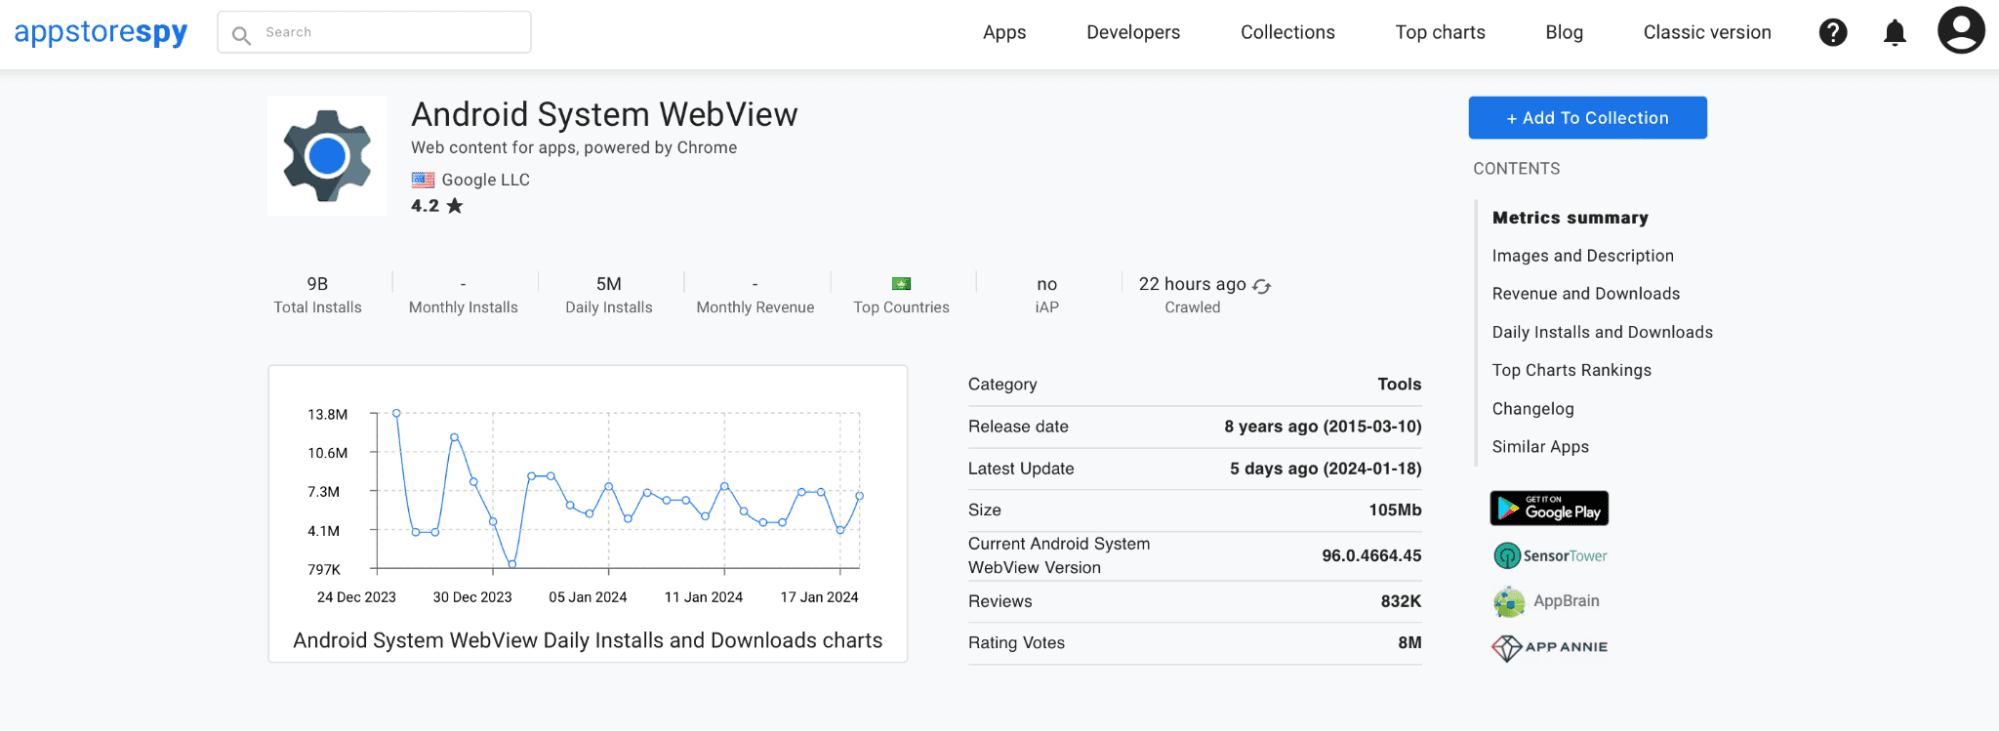Open the AppBrain logo link
Viewport: 1999px width, 731px height.
pyautogui.click(x=1546, y=601)
